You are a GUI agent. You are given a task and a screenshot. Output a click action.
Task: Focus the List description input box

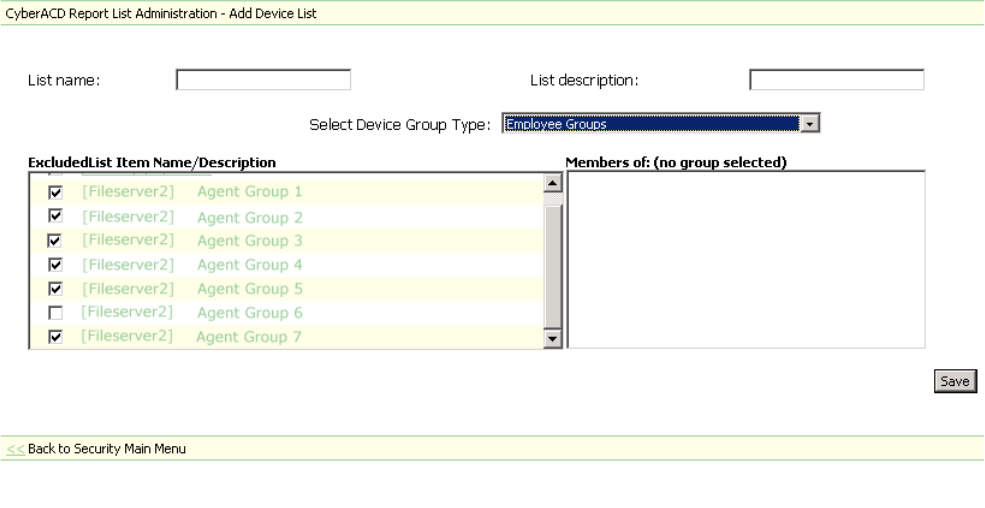[x=836, y=80]
